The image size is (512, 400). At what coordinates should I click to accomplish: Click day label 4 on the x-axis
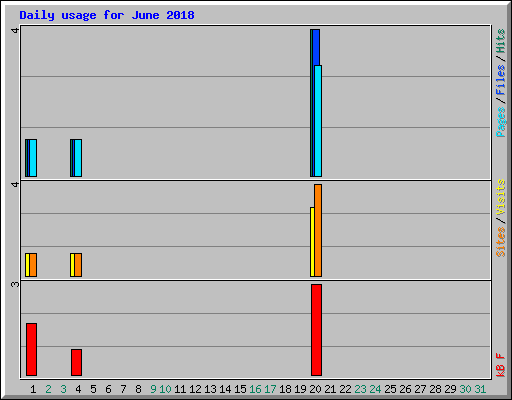[x=78, y=389]
